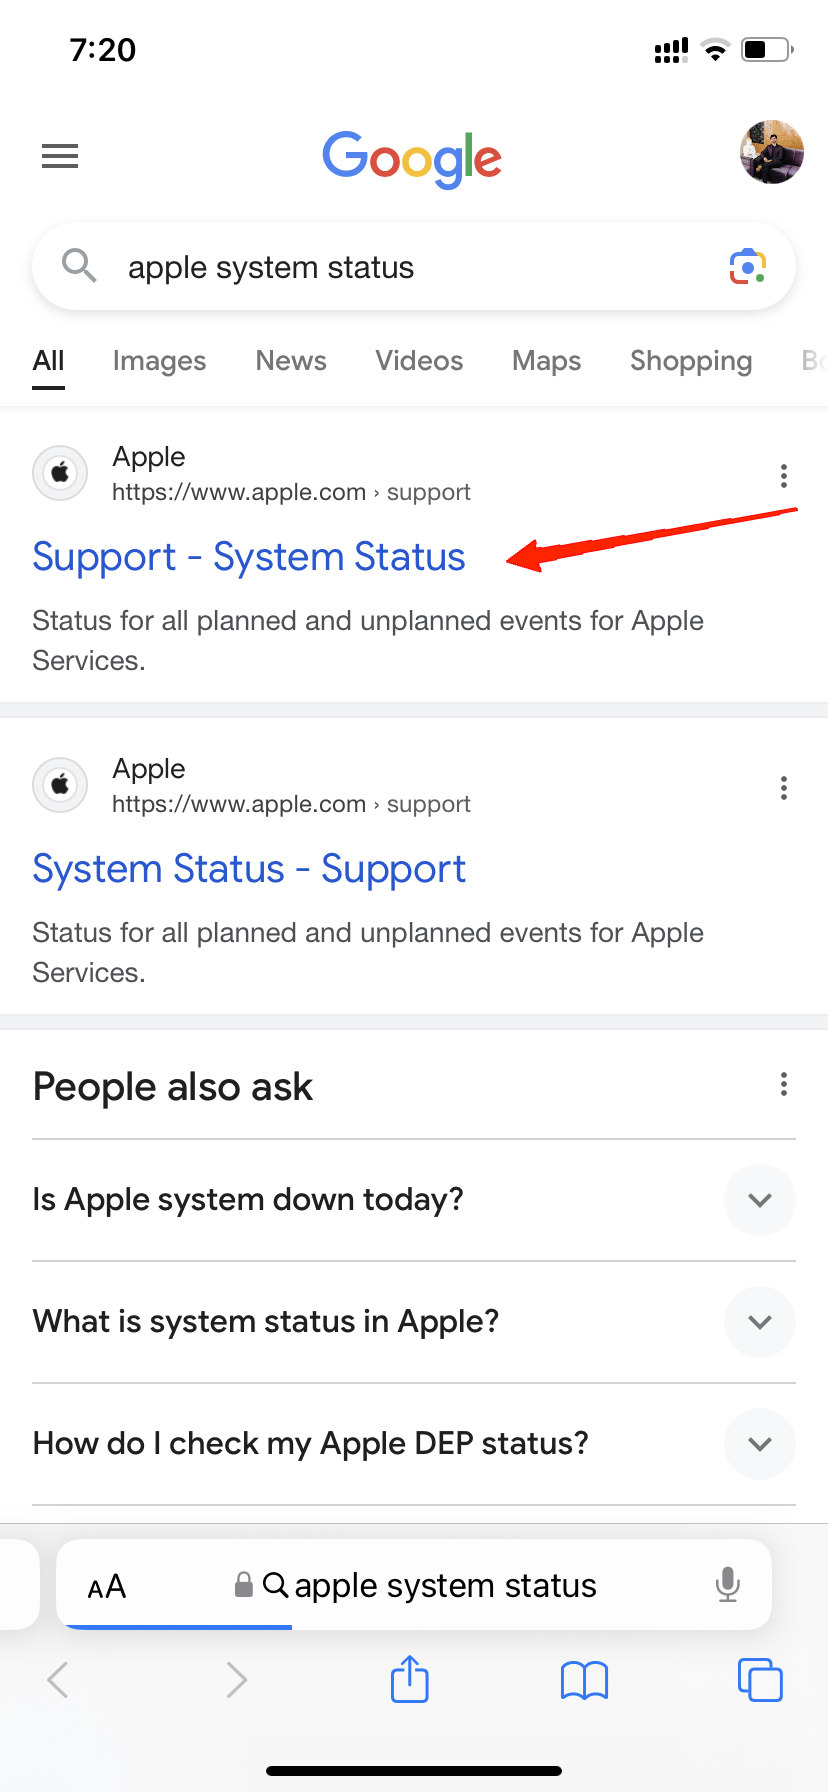
Task: Open the Google hamburger menu
Action: pos(60,156)
